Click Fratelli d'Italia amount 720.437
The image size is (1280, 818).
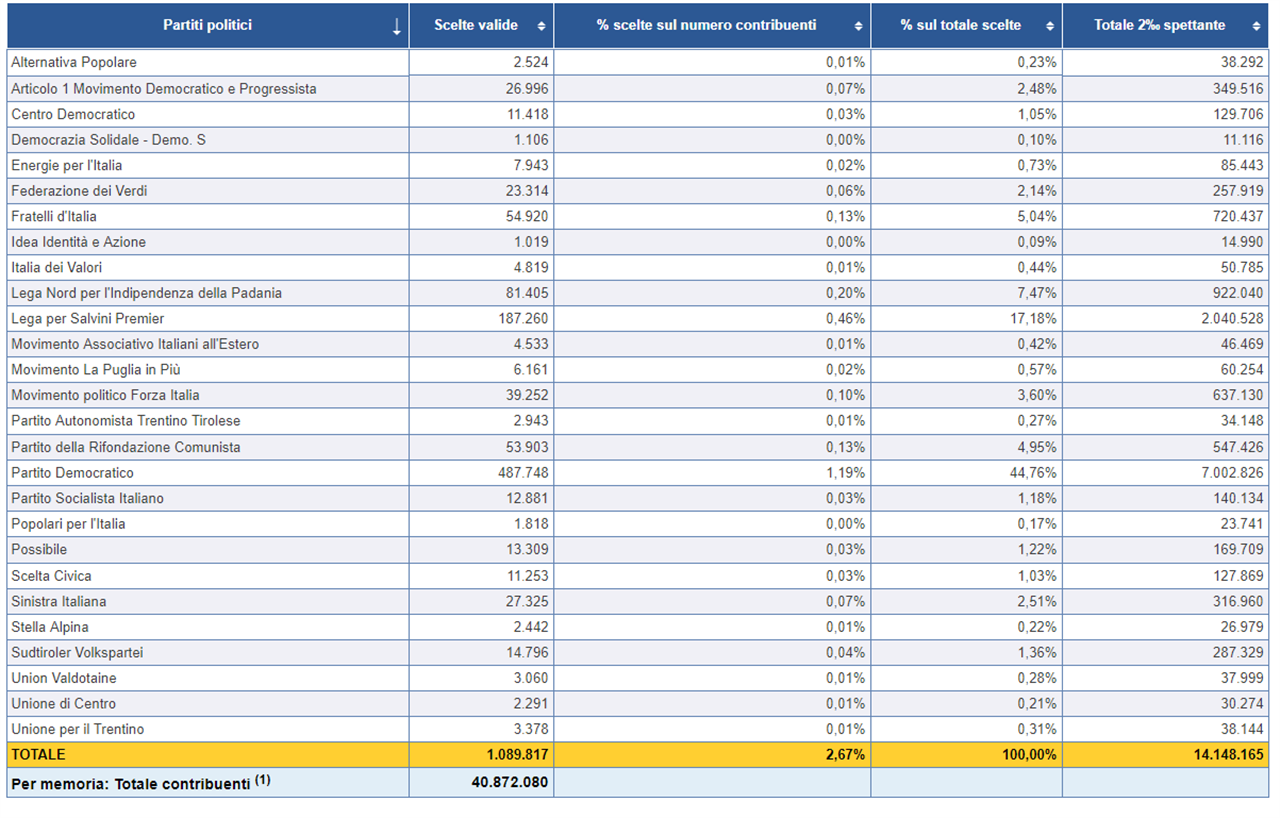click(1238, 216)
